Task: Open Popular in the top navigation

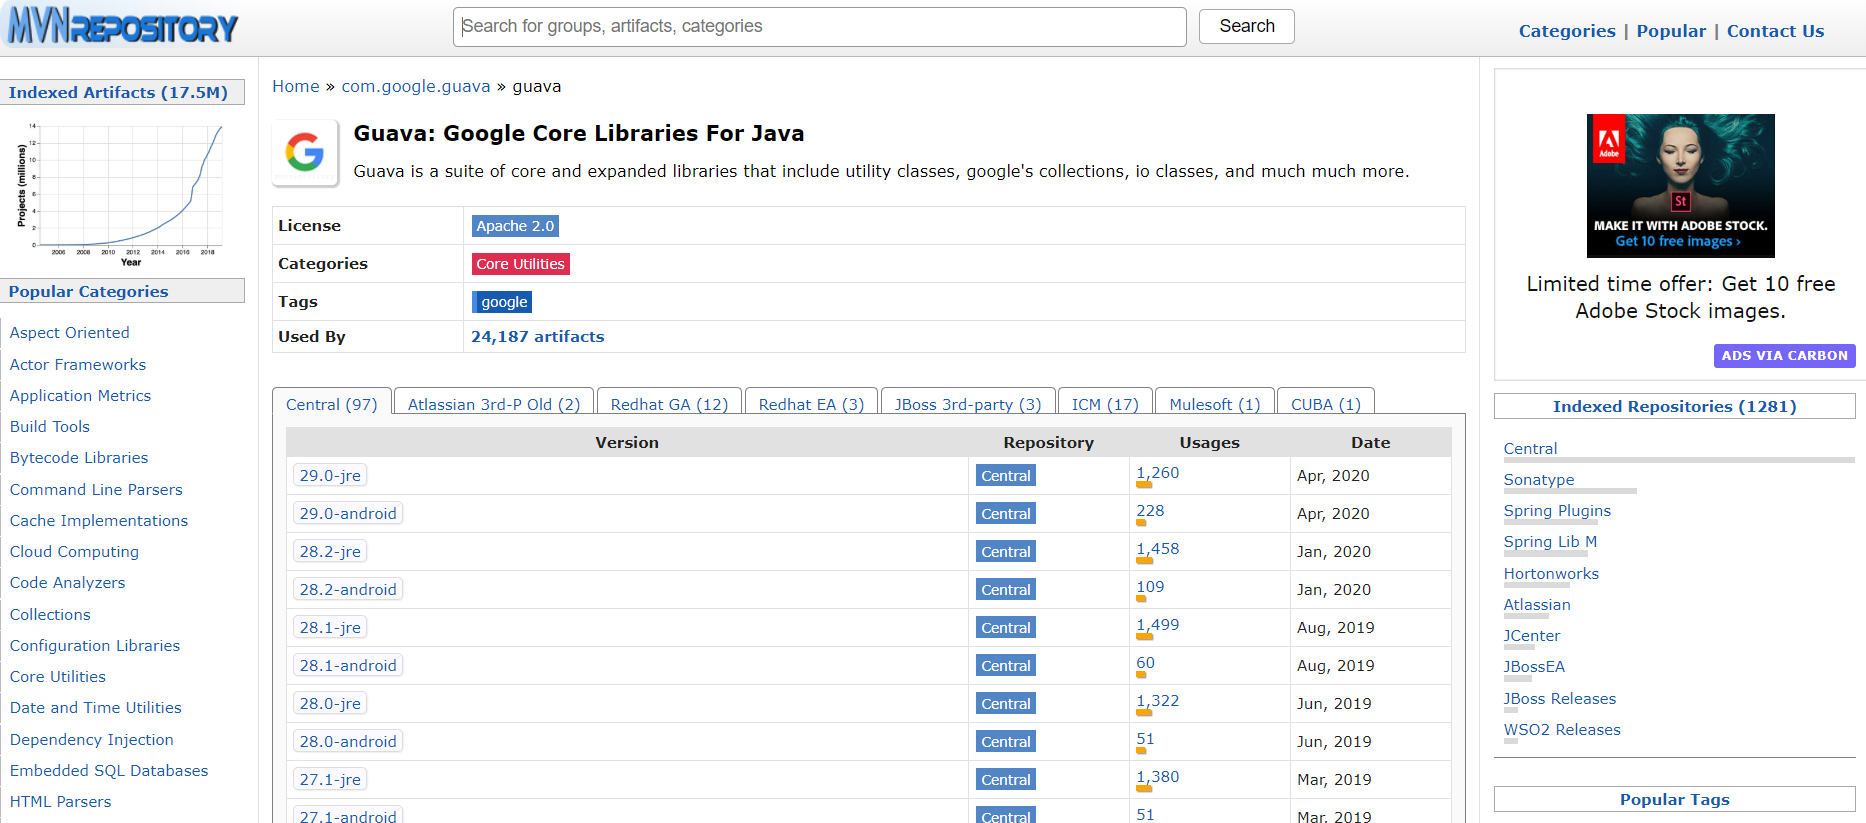Action: [1670, 31]
